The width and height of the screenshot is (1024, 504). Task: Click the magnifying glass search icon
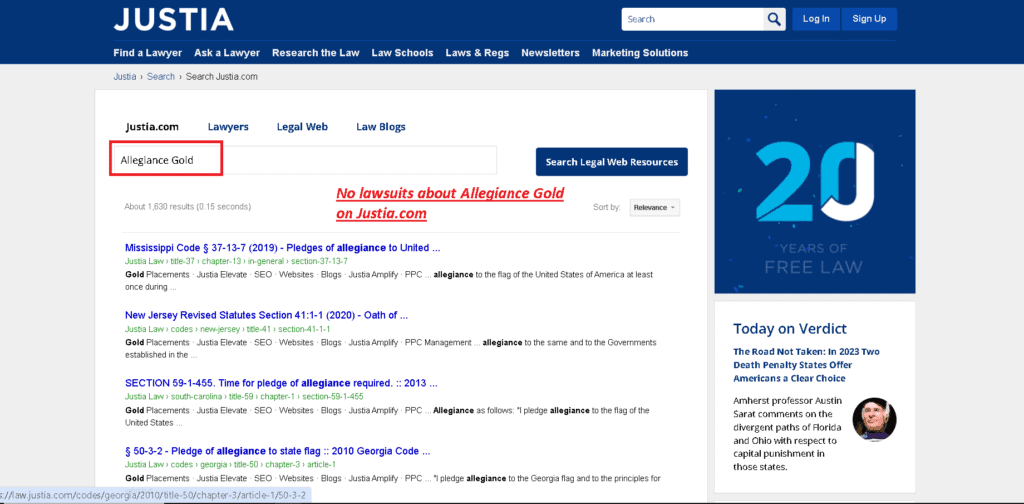774,19
